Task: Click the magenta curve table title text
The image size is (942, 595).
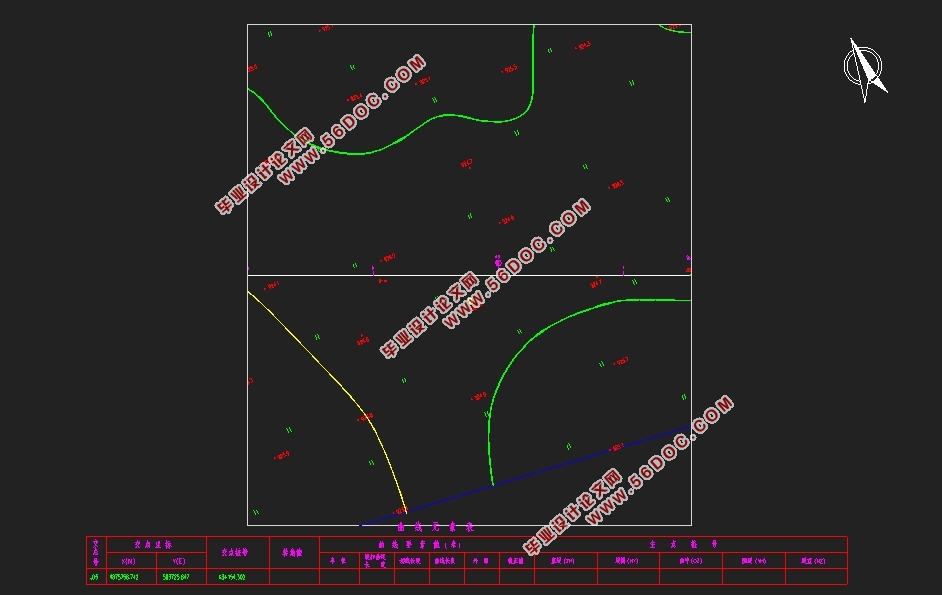Action: tap(436, 526)
